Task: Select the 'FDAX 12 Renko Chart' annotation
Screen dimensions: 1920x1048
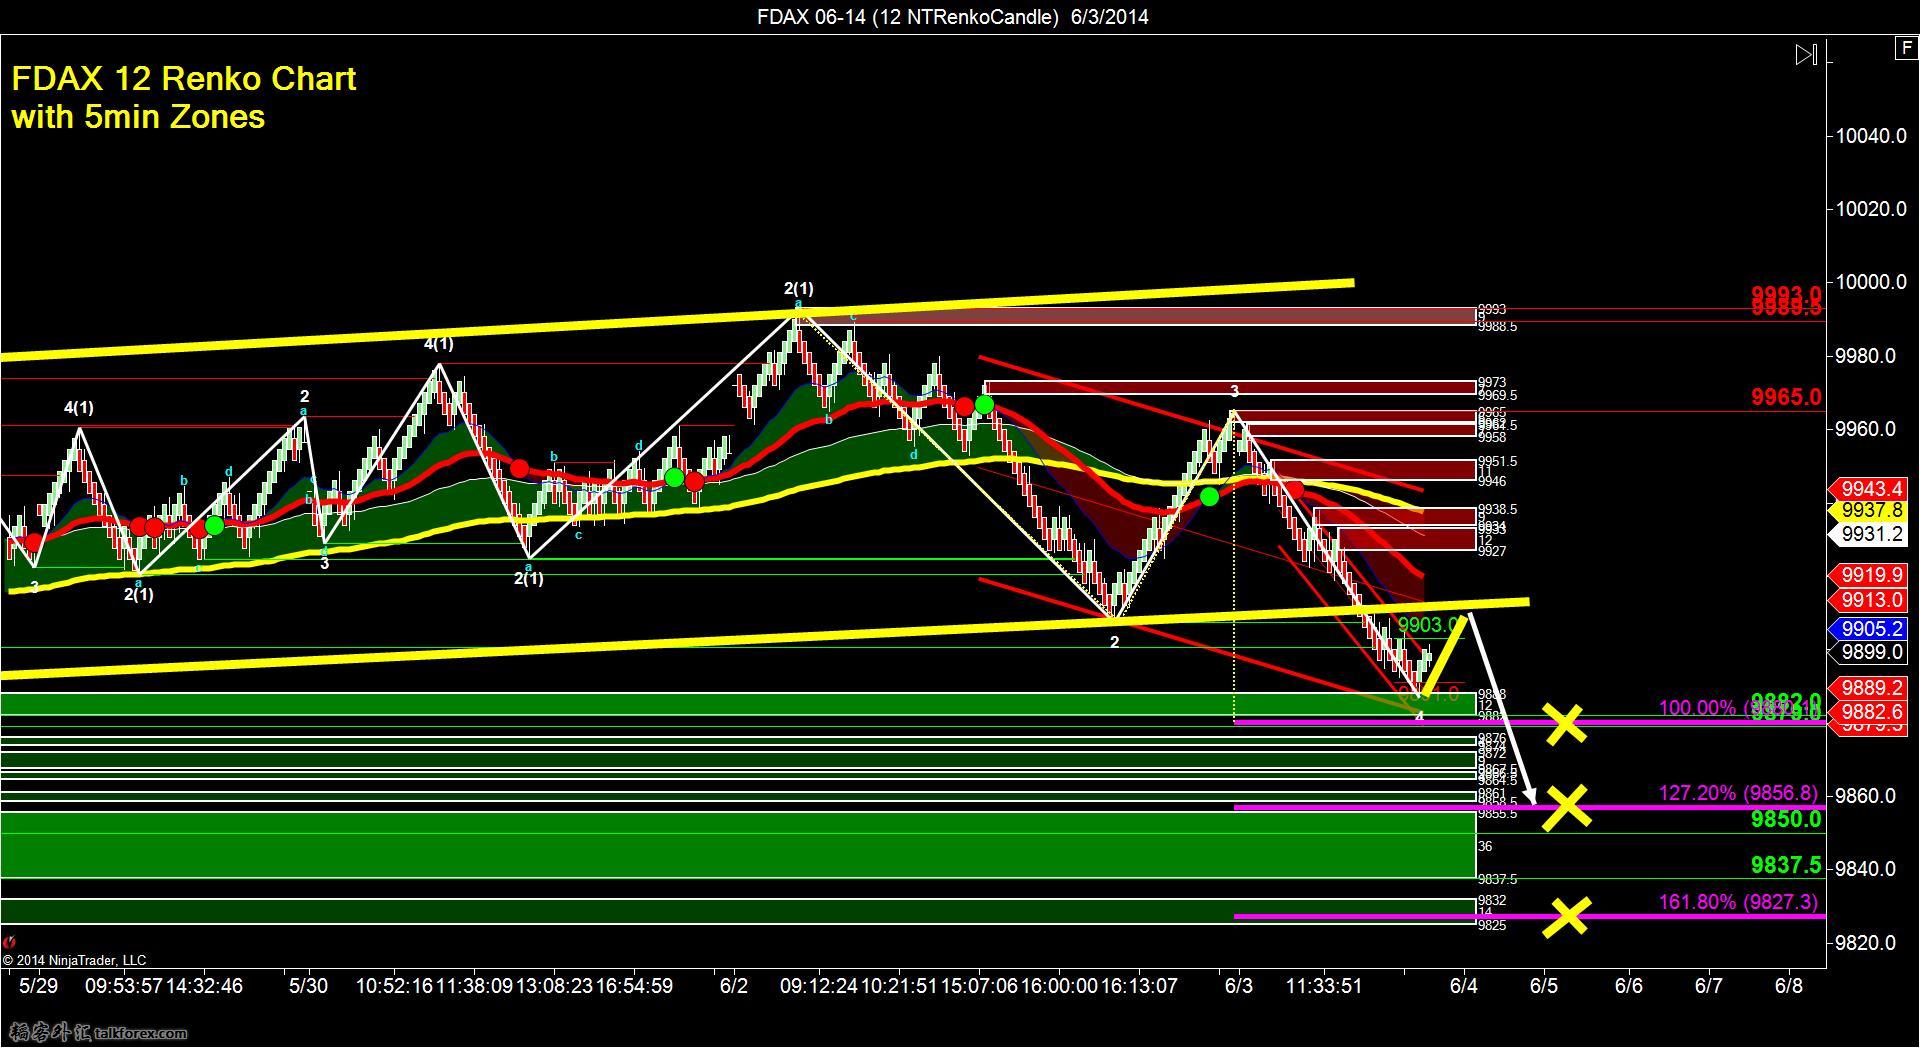Action: 184,79
